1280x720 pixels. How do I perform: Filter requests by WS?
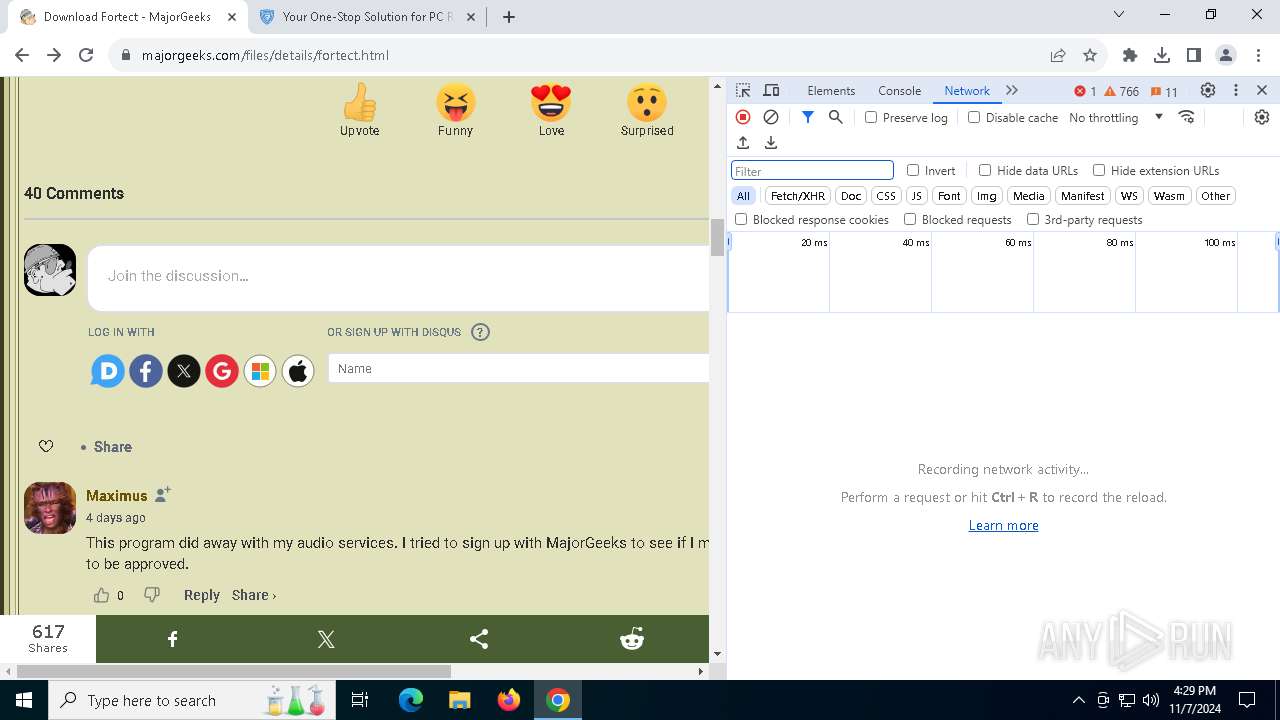click(1129, 196)
